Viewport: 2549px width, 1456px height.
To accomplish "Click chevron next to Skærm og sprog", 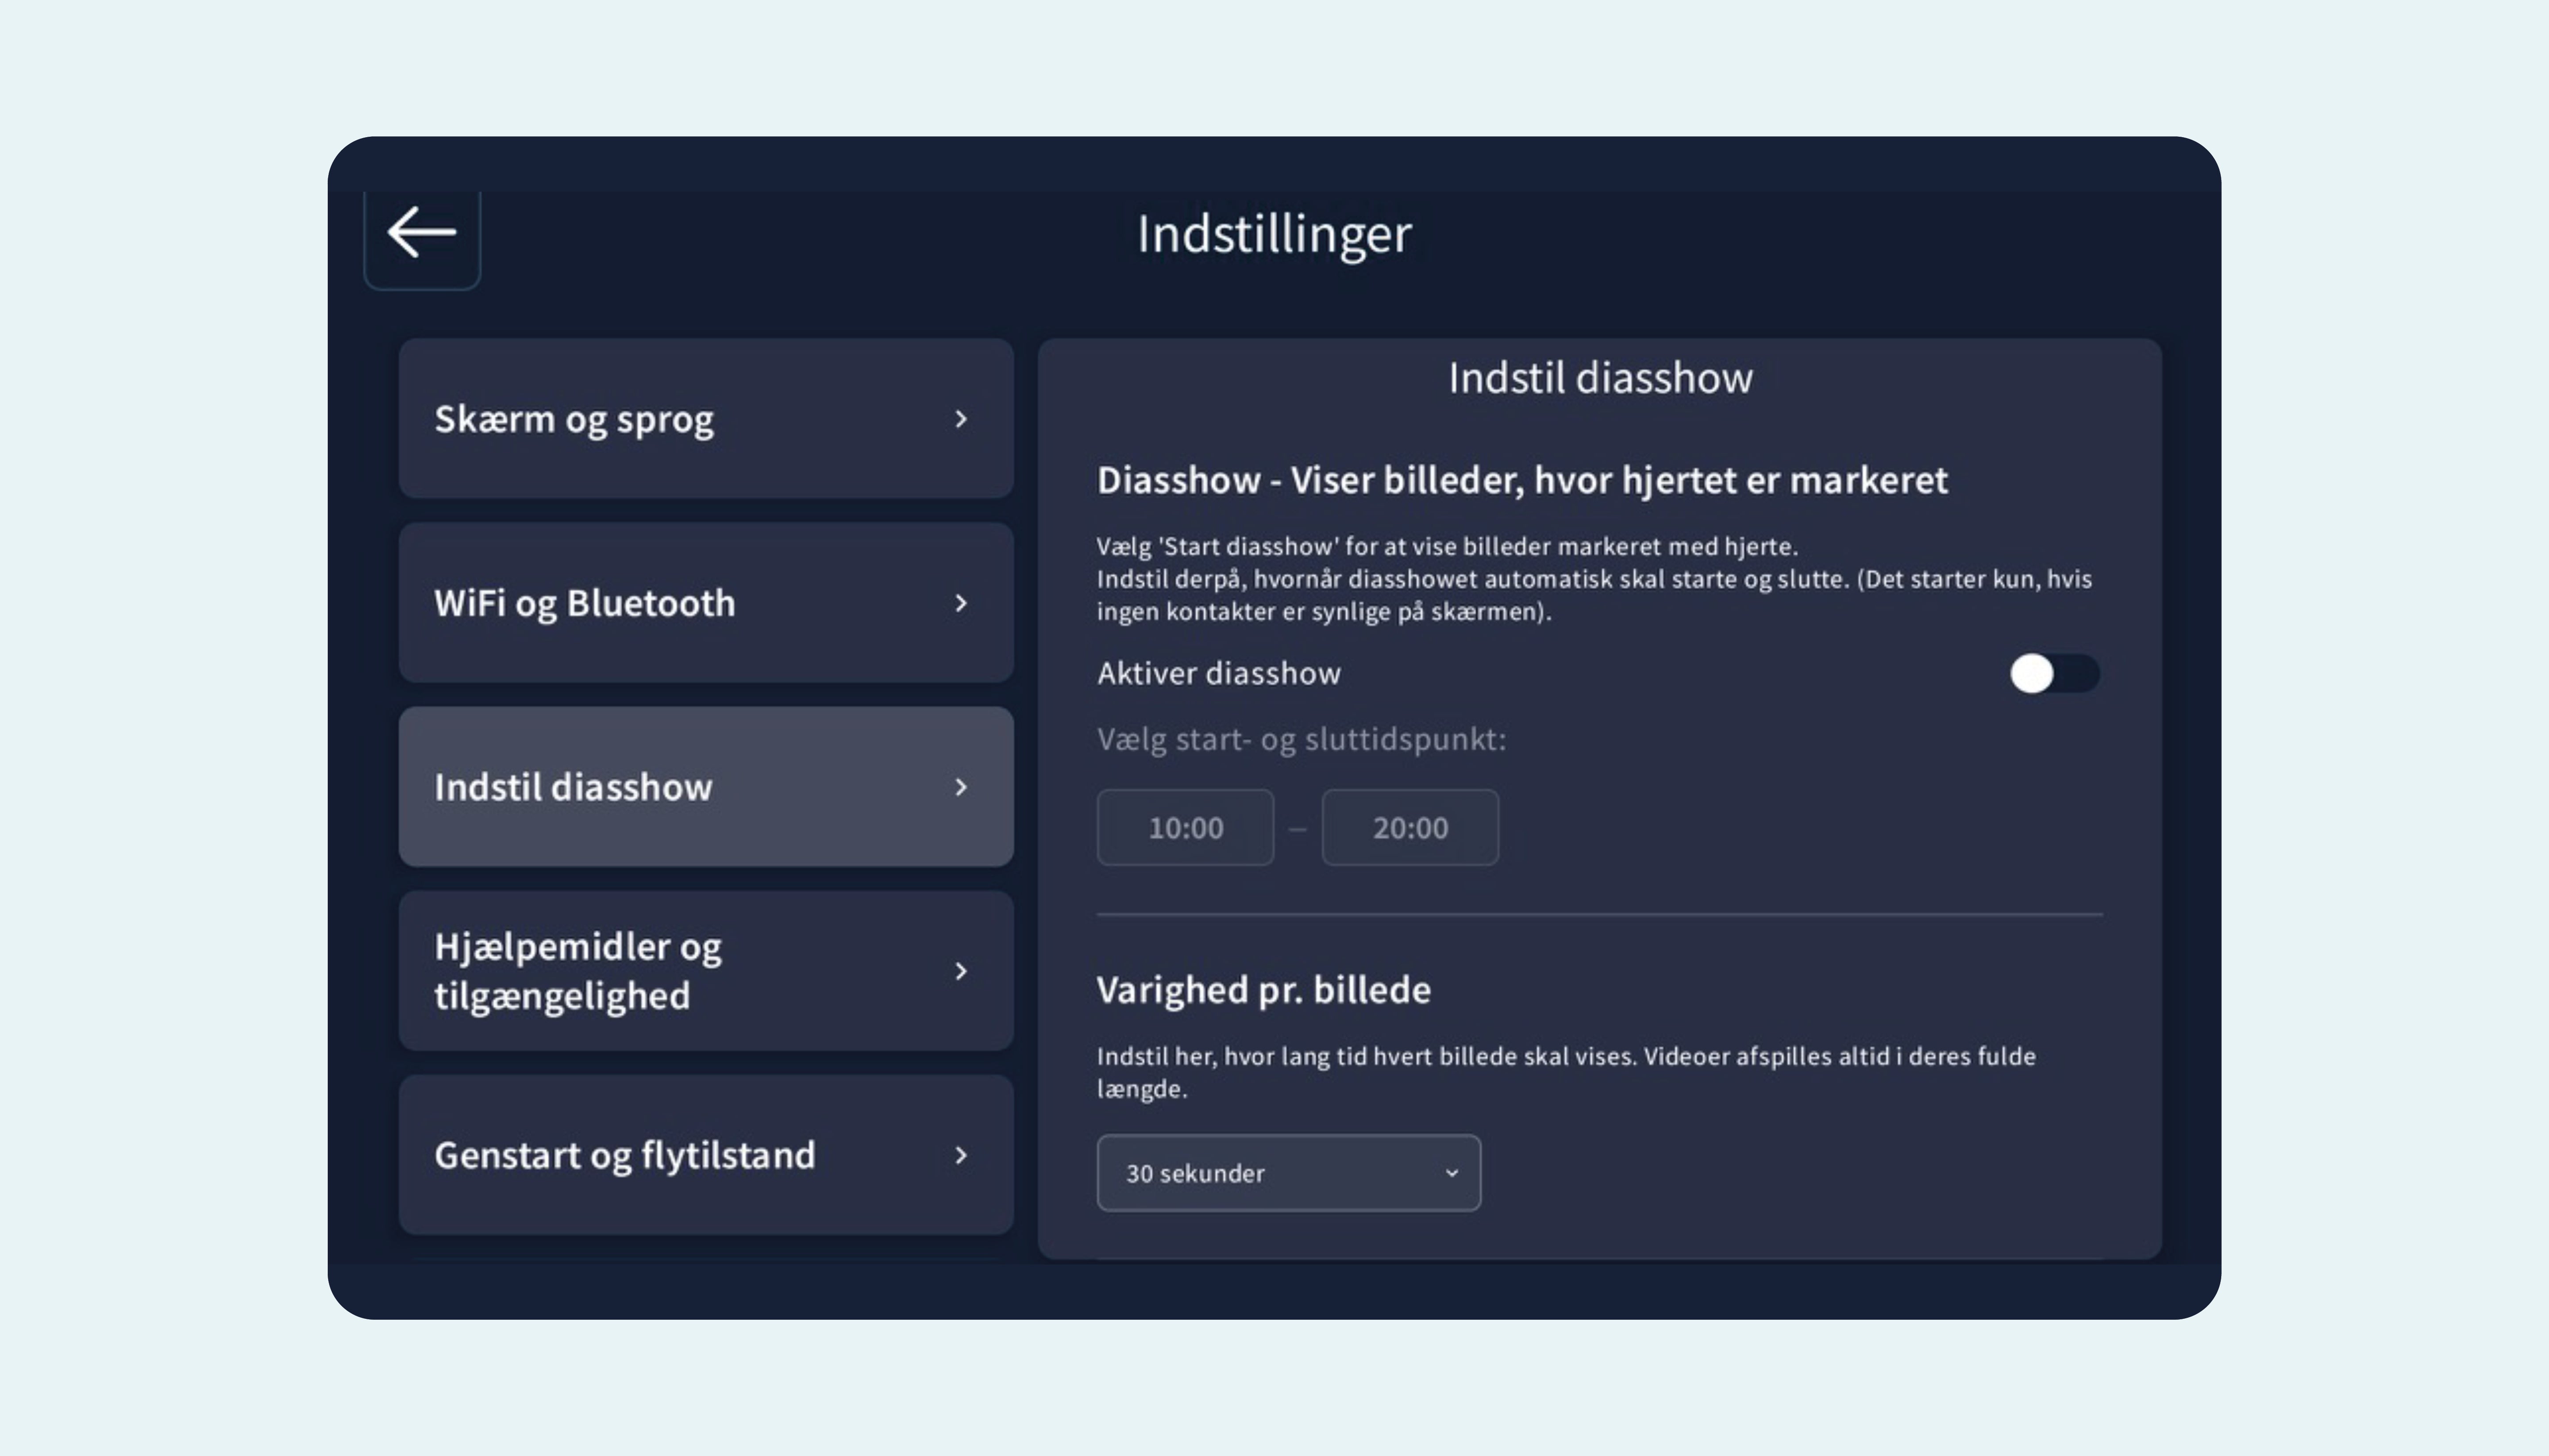I will pos(961,419).
